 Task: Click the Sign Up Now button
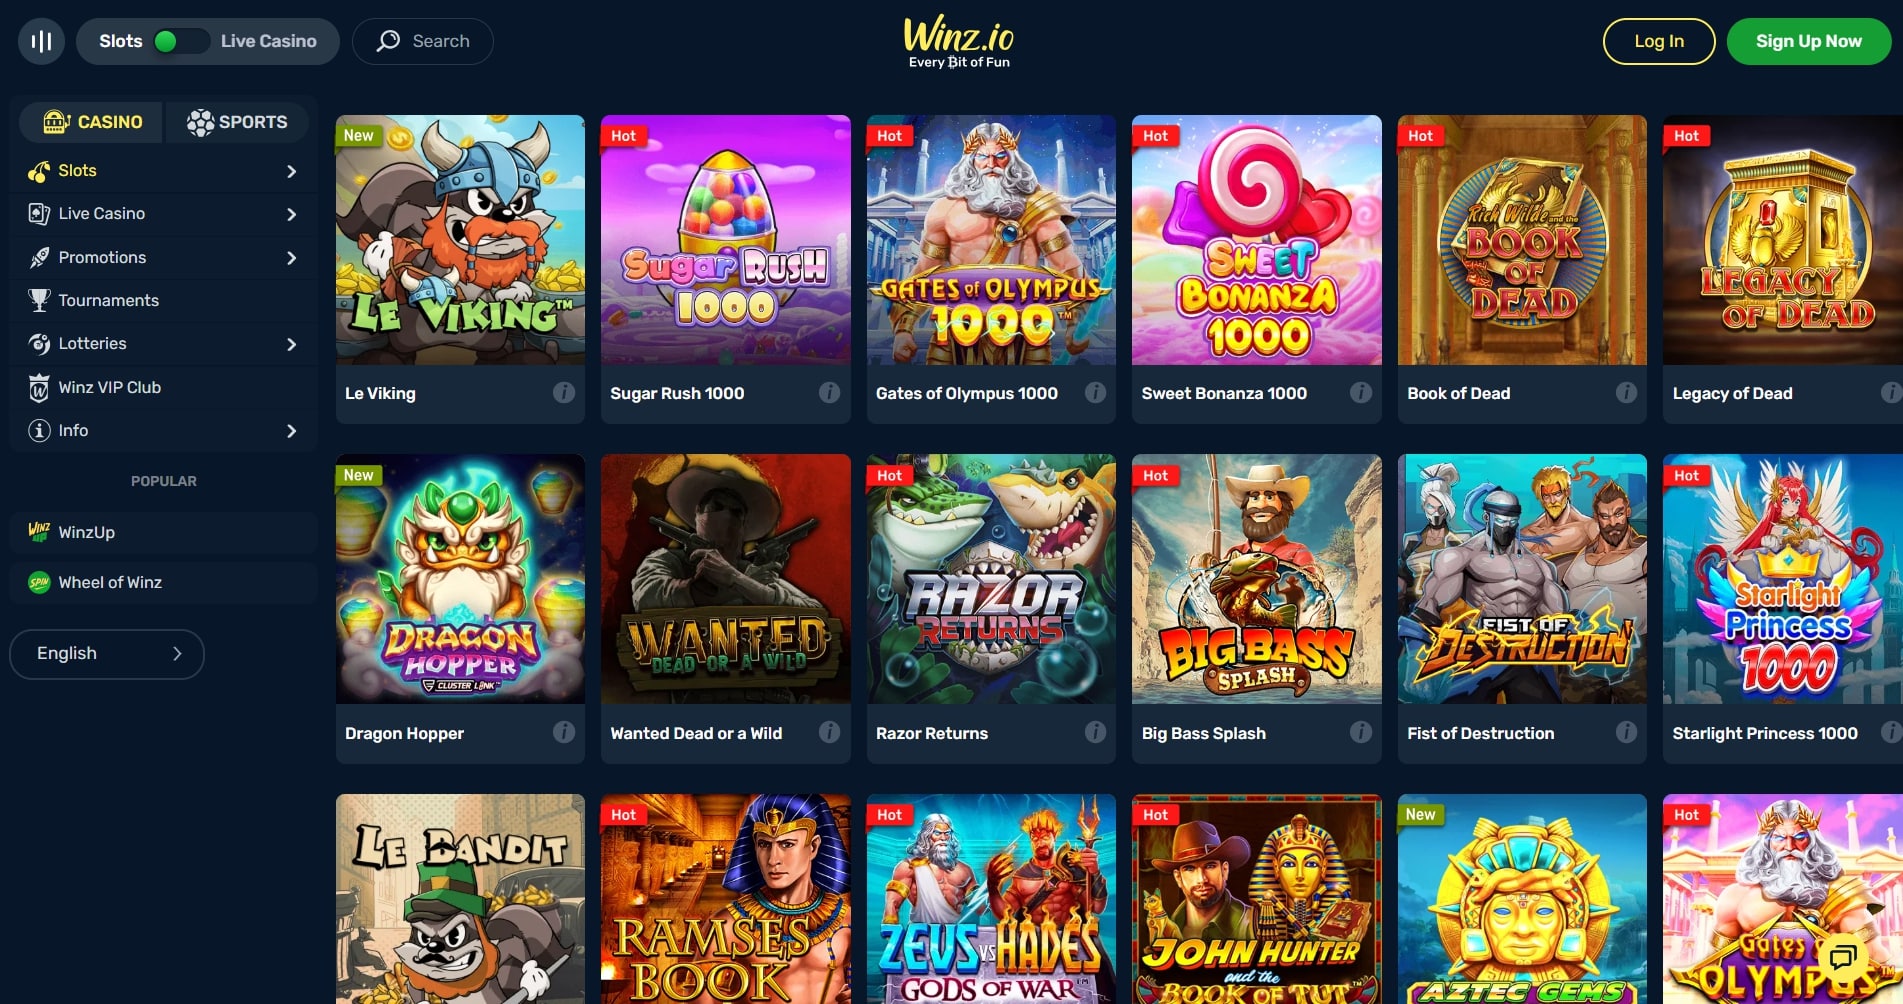click(x=1809, y=41)
